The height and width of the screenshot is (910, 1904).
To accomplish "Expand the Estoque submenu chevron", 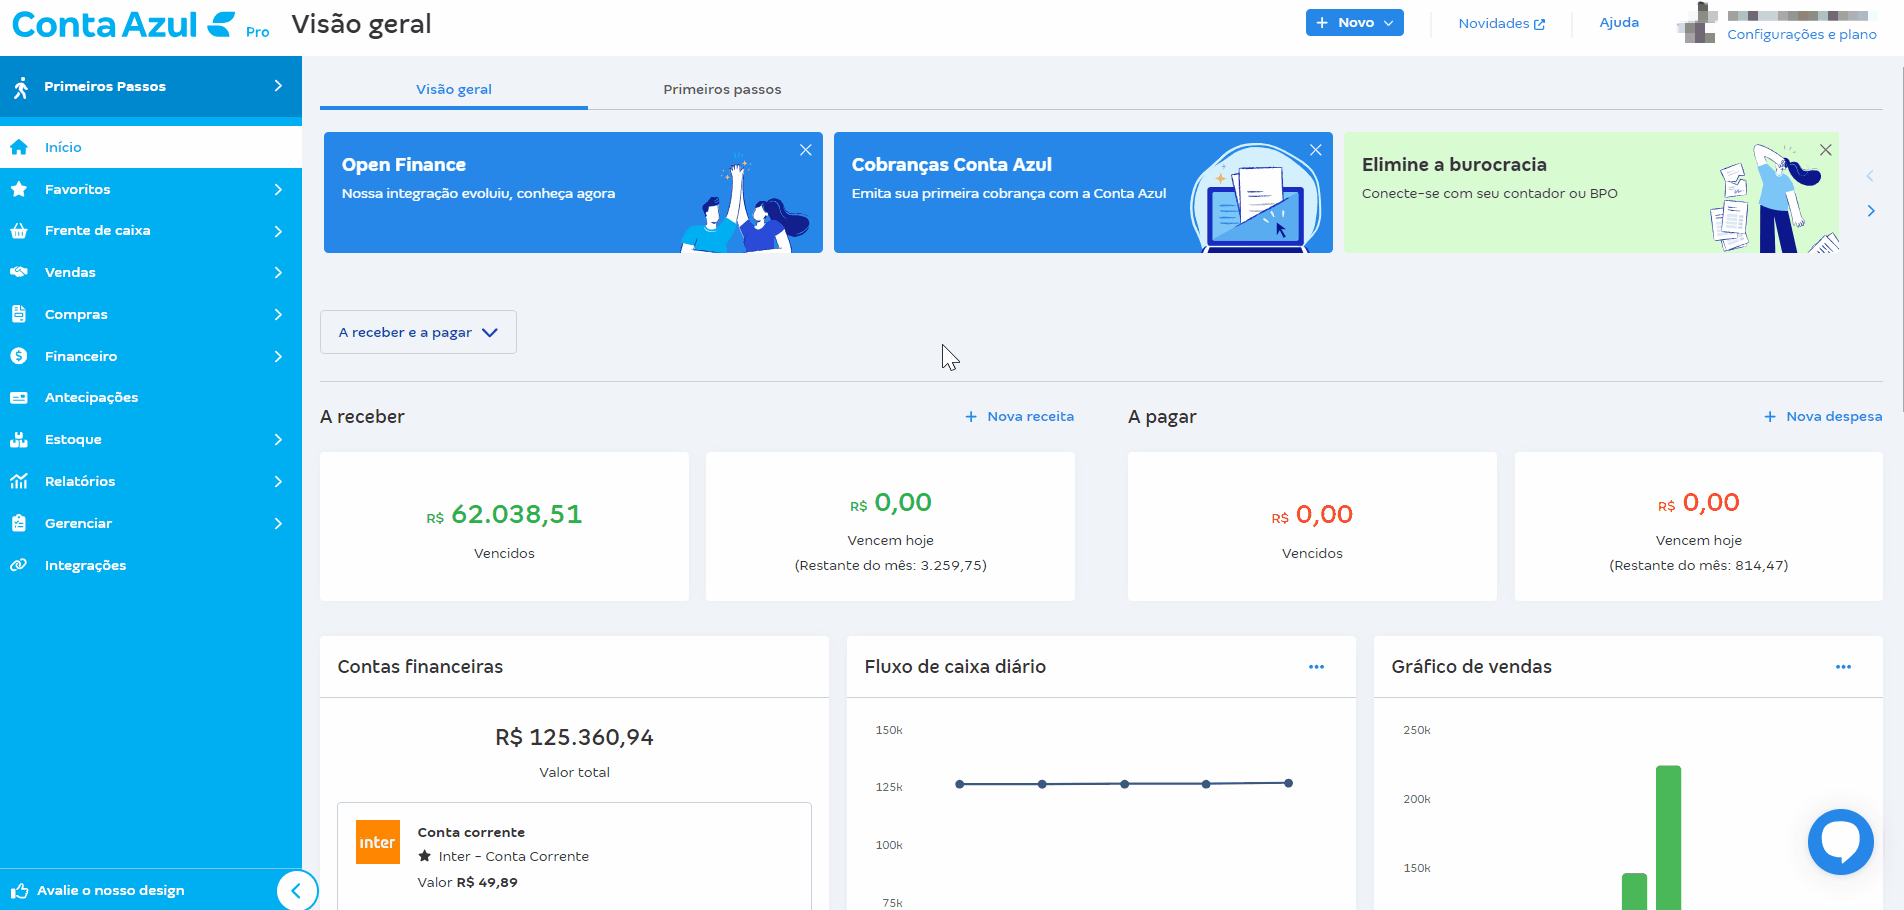I will (278, 440).
